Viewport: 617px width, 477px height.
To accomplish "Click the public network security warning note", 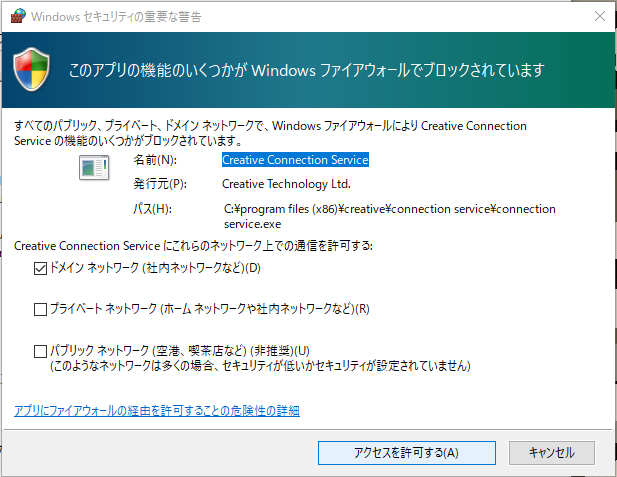I will point(260,366).
